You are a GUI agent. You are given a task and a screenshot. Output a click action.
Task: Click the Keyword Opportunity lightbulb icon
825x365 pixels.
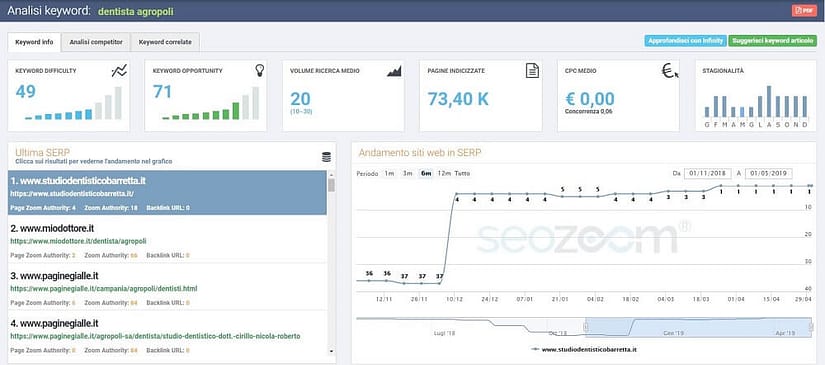click(259, 70)
